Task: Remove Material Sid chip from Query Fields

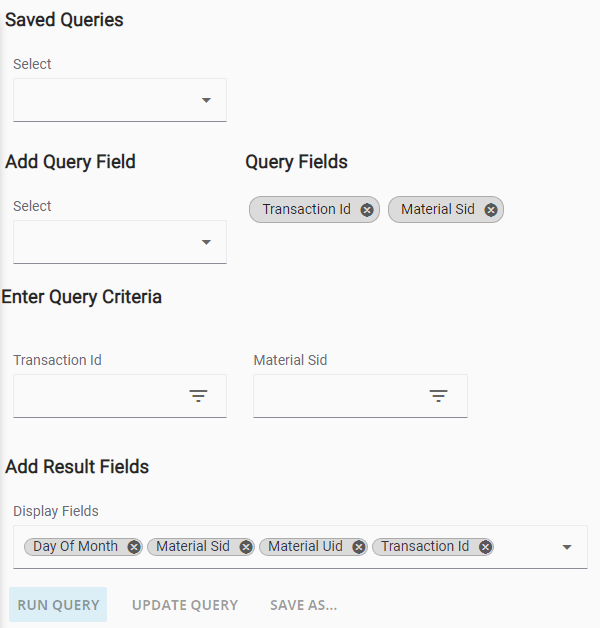Action: [491, 210]
